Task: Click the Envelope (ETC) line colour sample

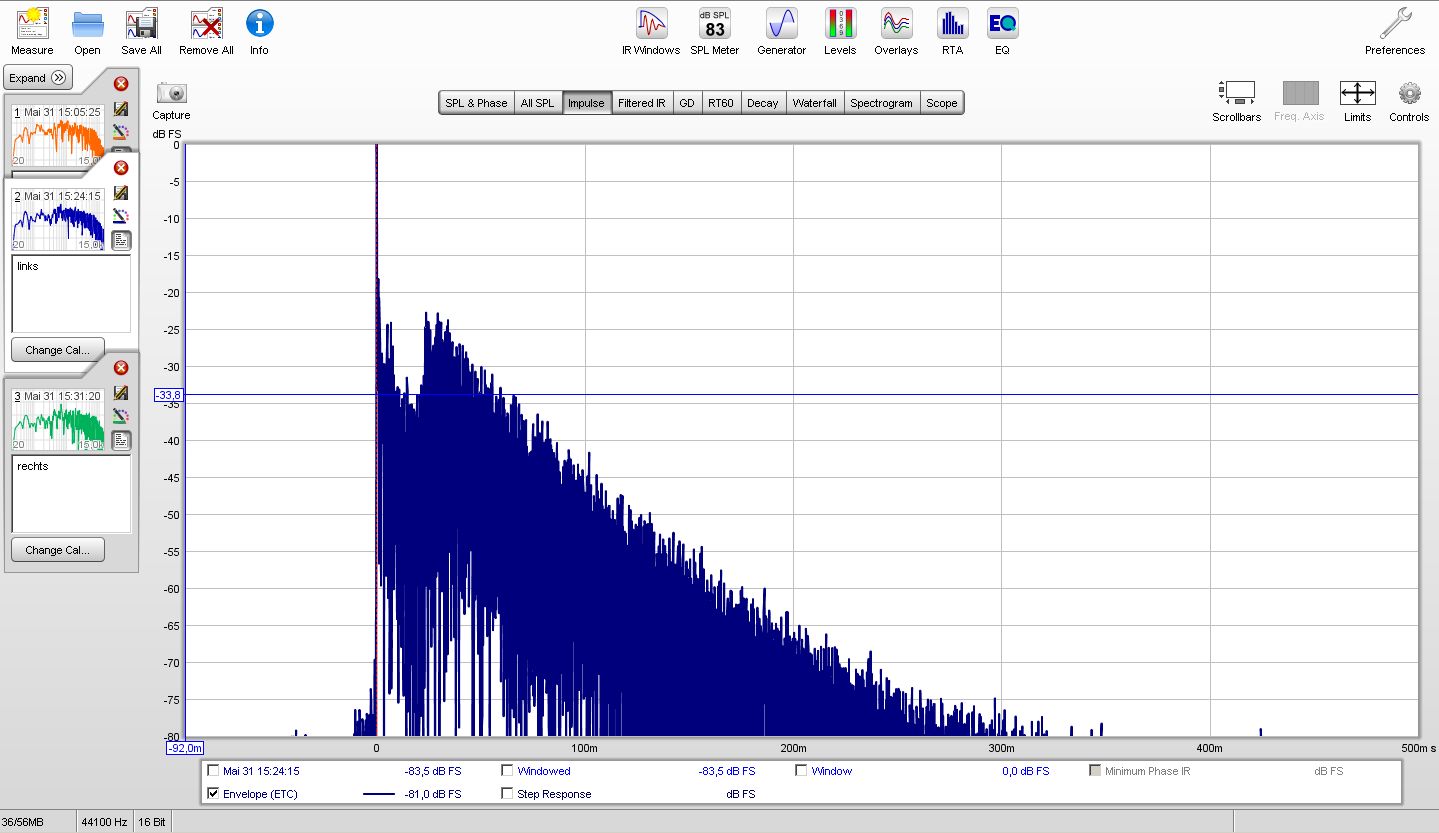Action: point(378,794)
